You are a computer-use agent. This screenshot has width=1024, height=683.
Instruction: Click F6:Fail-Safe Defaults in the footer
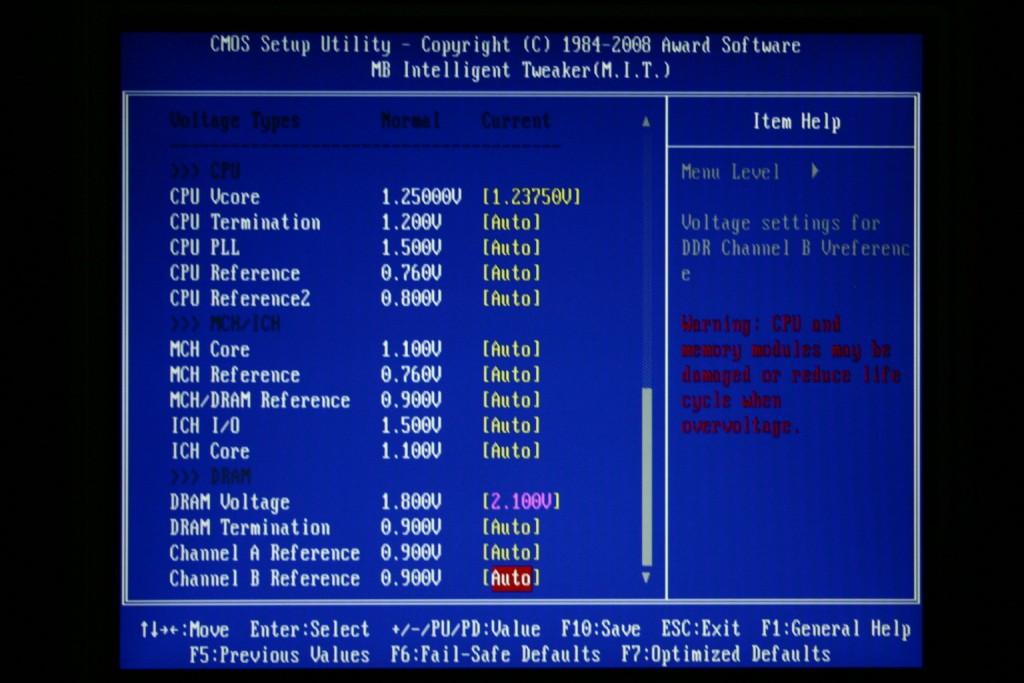pyautogui.click(x=495, y=655)
